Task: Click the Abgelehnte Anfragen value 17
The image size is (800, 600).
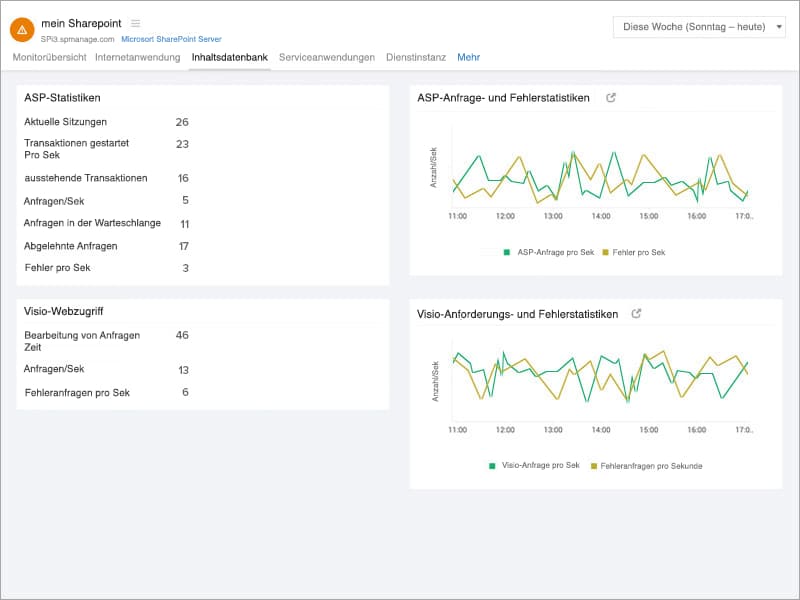Action: 183,243
